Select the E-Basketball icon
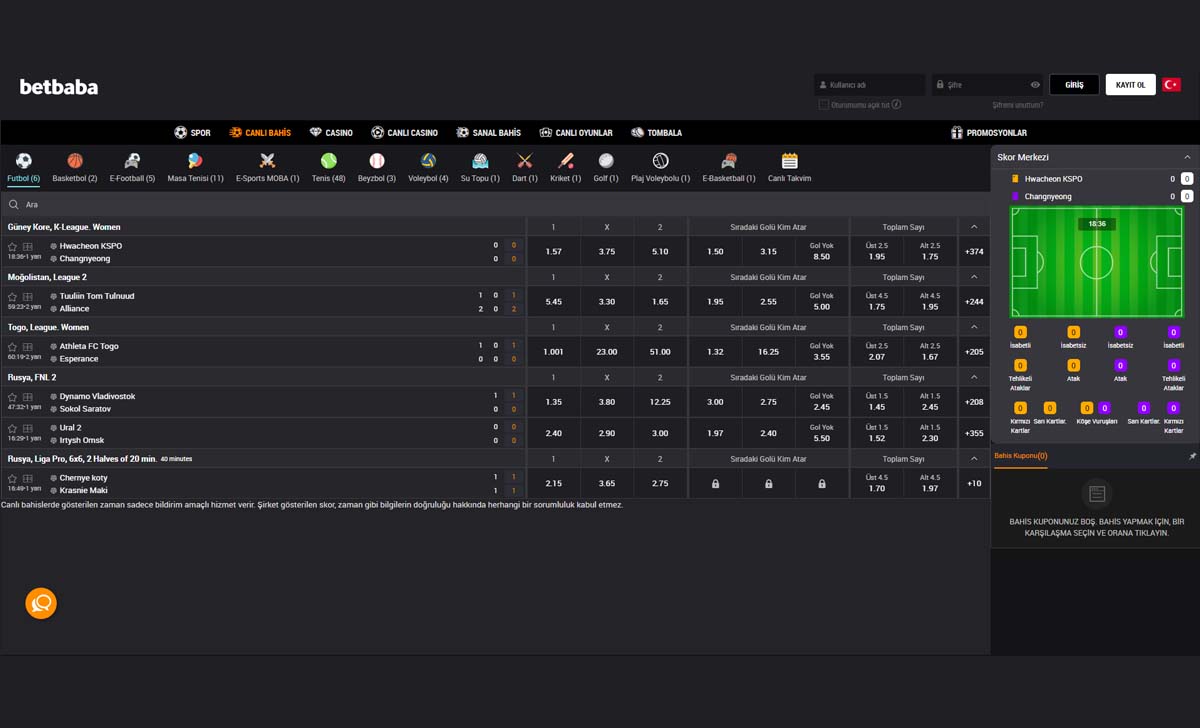The width and height of the screenshot is (1200, 728). (729, 160)
